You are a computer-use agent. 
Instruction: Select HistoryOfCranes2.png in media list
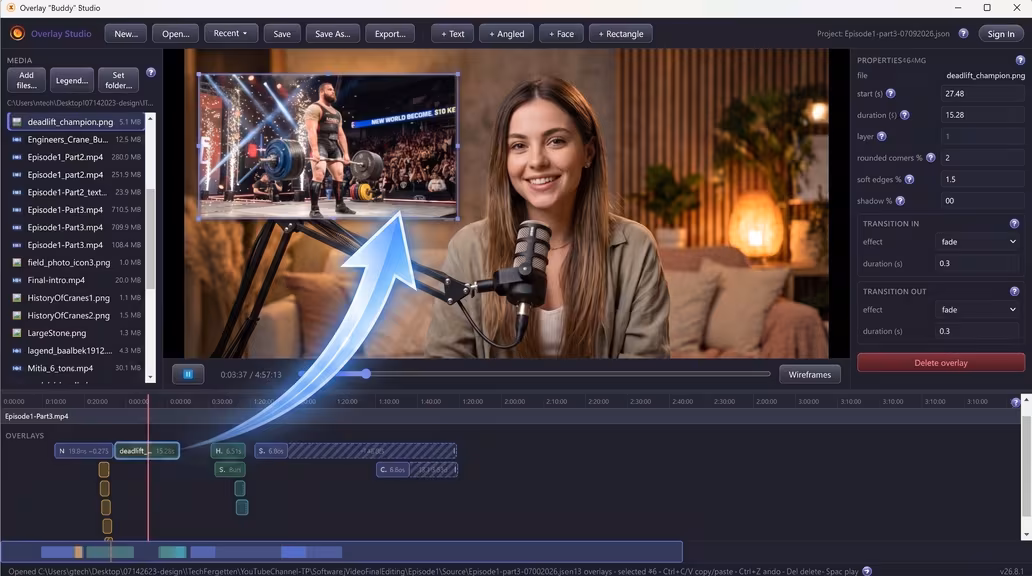[x=77, y=315]
